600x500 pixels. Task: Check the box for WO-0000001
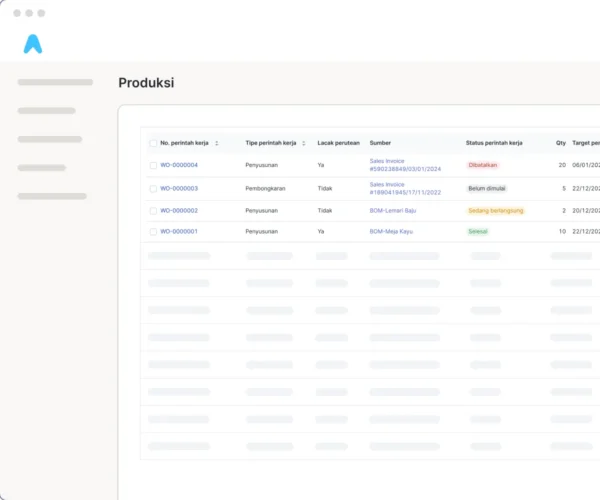153,232
